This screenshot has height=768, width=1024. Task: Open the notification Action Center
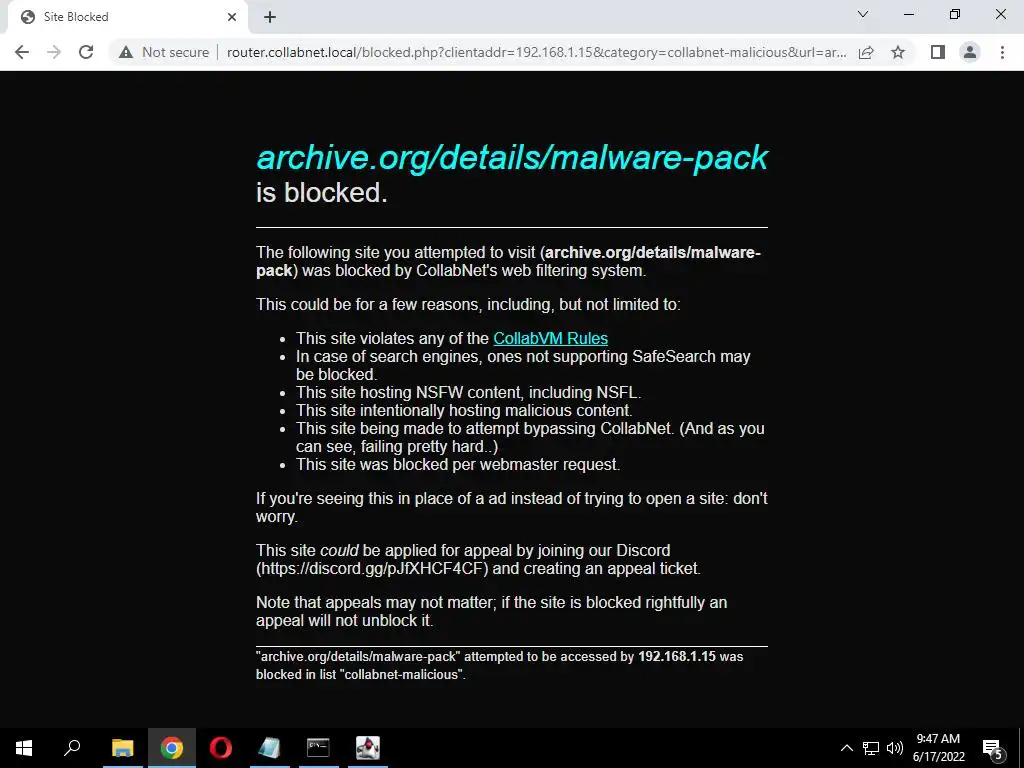(993, 748)
